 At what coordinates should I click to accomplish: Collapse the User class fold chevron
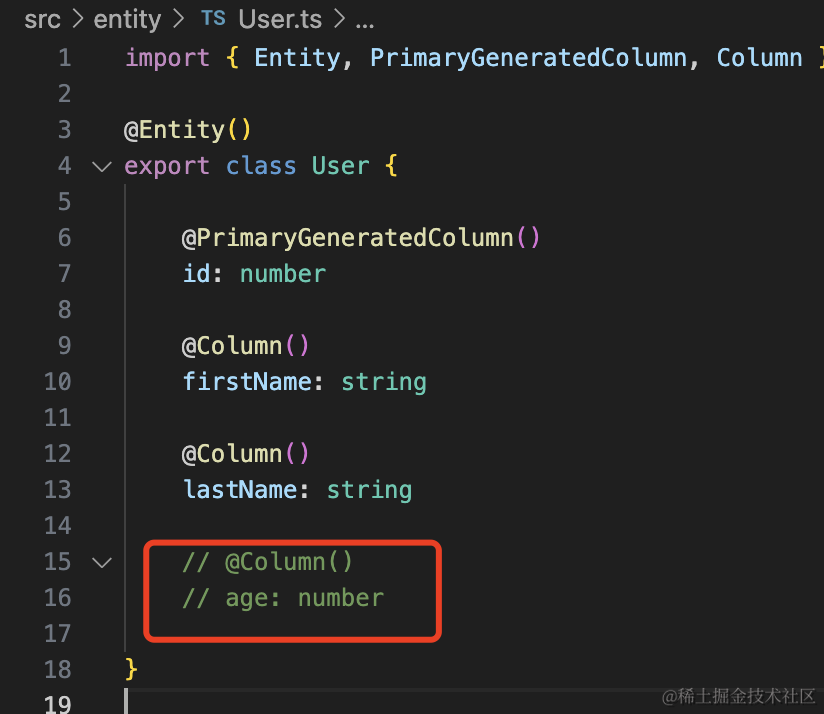pos(101,166)
